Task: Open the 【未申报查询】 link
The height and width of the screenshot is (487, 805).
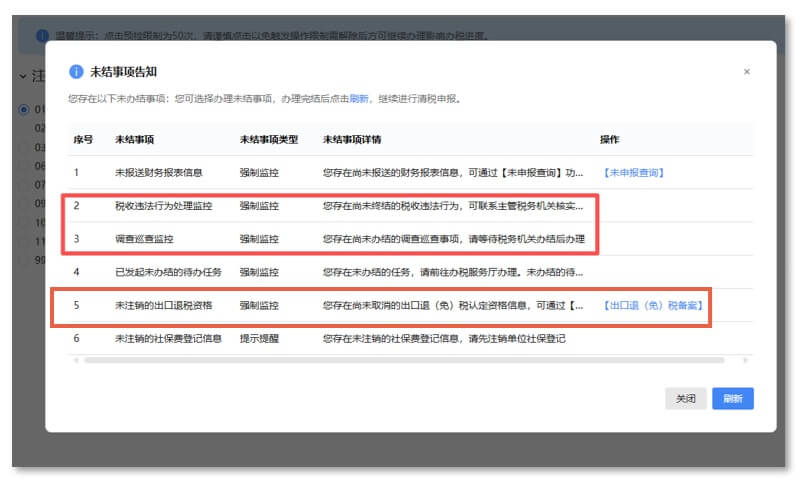Action: tap(634, 172)
